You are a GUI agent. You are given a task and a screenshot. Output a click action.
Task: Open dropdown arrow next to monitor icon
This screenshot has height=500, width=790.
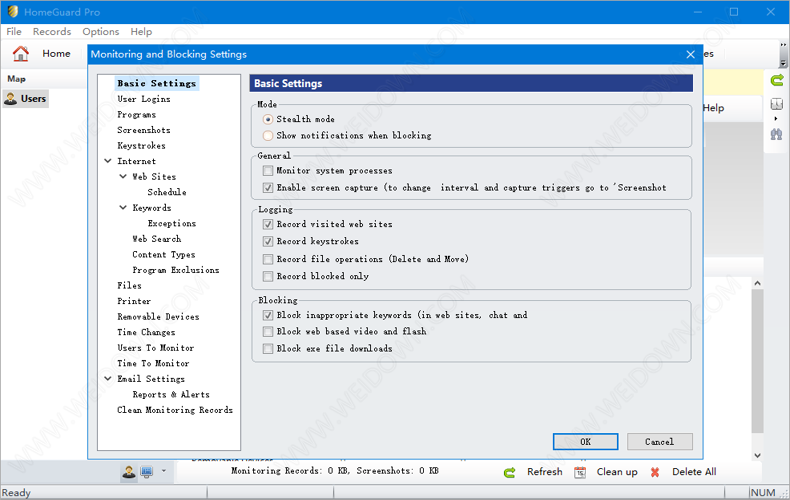point(163,471)
